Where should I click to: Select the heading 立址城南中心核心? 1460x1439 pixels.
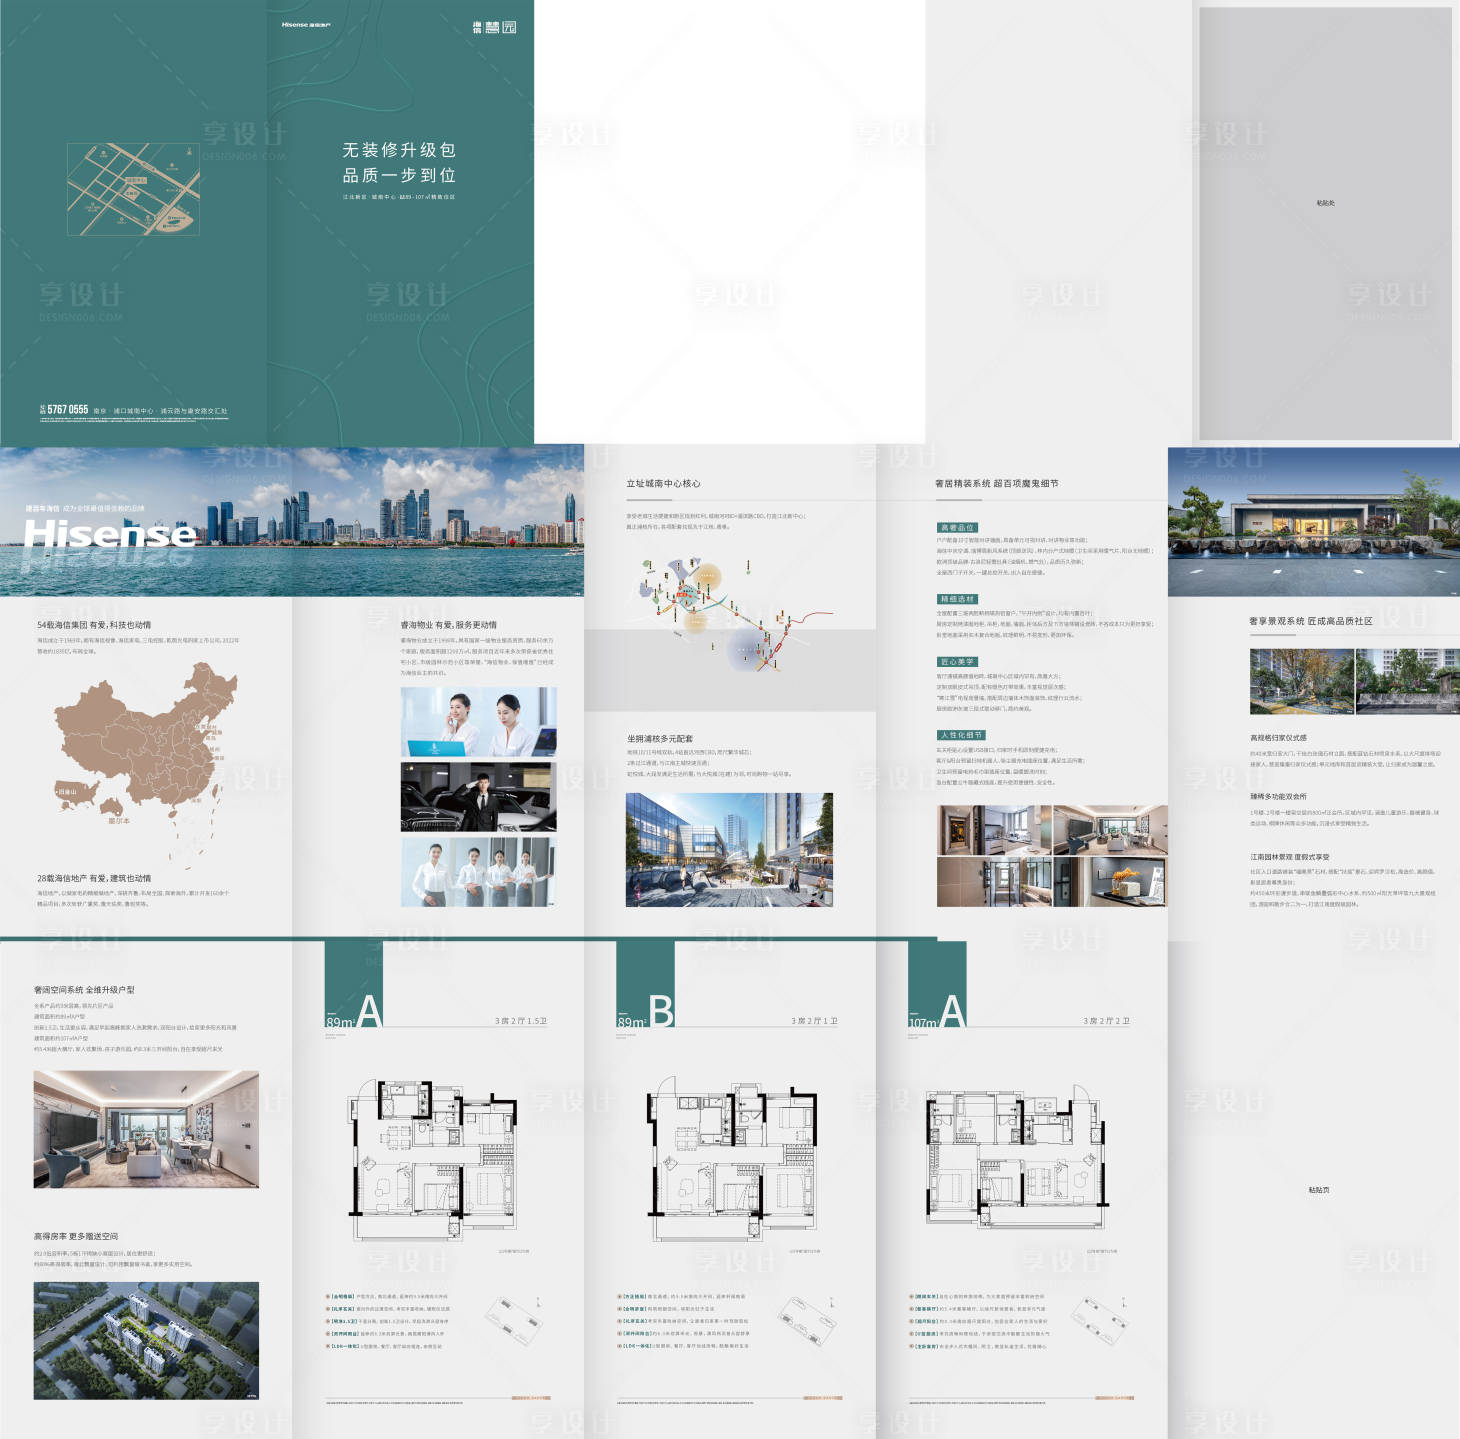pyautogui.click(x=664, y=483)
